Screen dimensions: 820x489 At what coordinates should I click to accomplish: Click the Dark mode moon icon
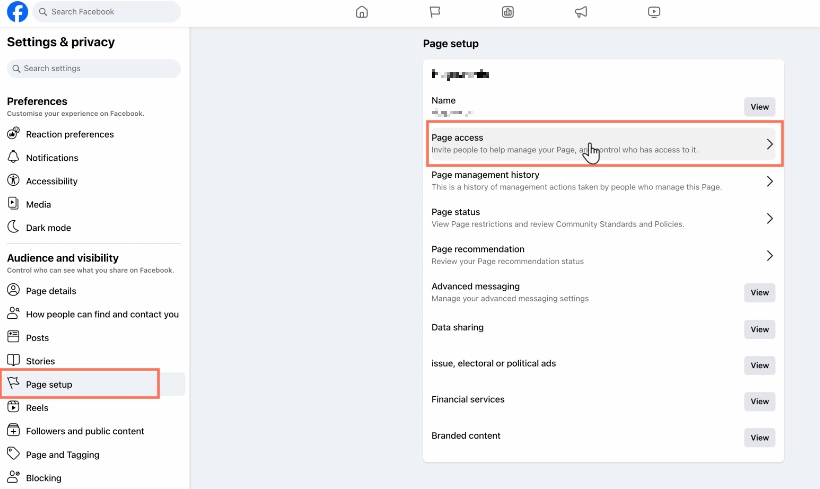[x=13, y=227]
